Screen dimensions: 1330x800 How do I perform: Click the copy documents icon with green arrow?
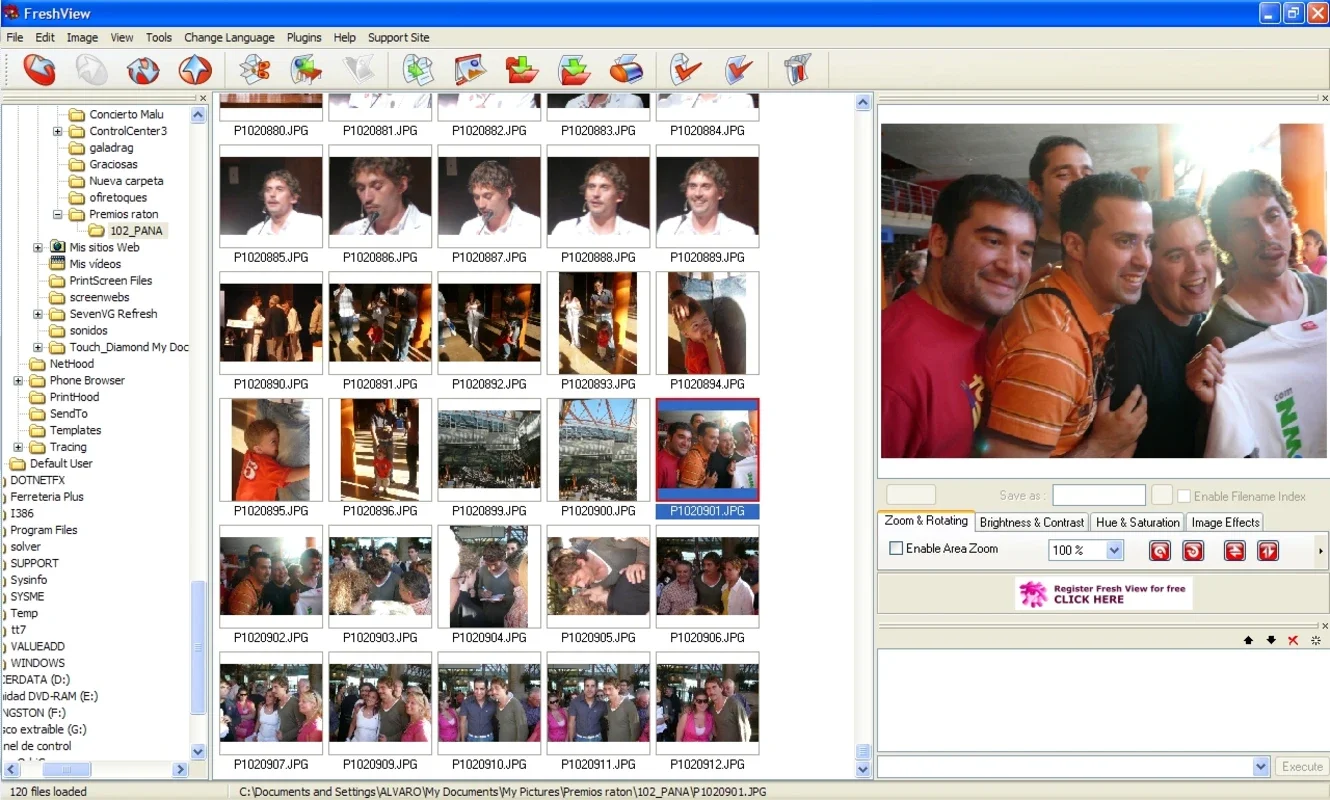pos(418,70)
